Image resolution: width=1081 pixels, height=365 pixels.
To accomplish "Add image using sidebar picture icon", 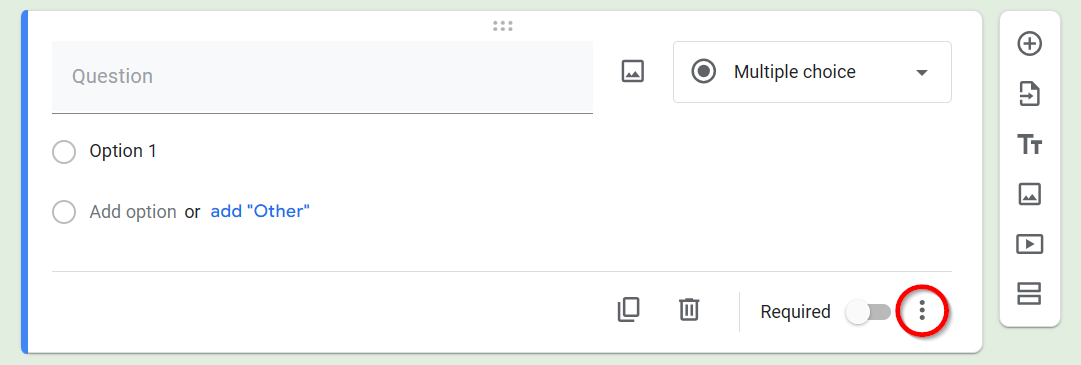I will click(x=1029, y=195).
